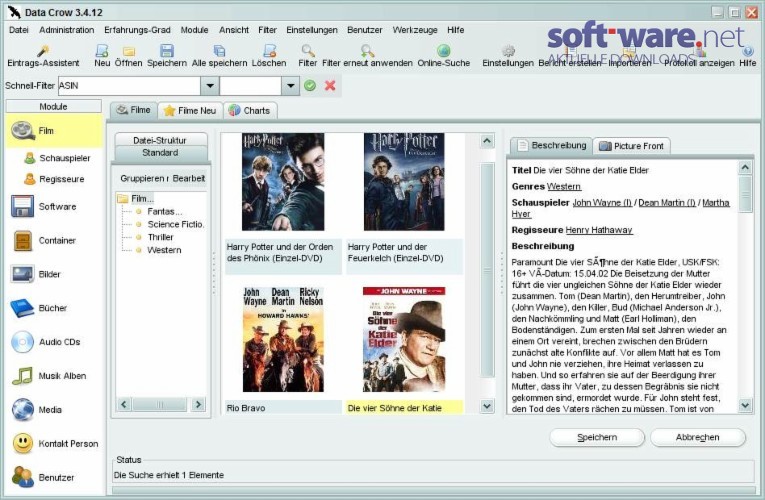Click Alle speichern in toolbar

pos(220,56)
